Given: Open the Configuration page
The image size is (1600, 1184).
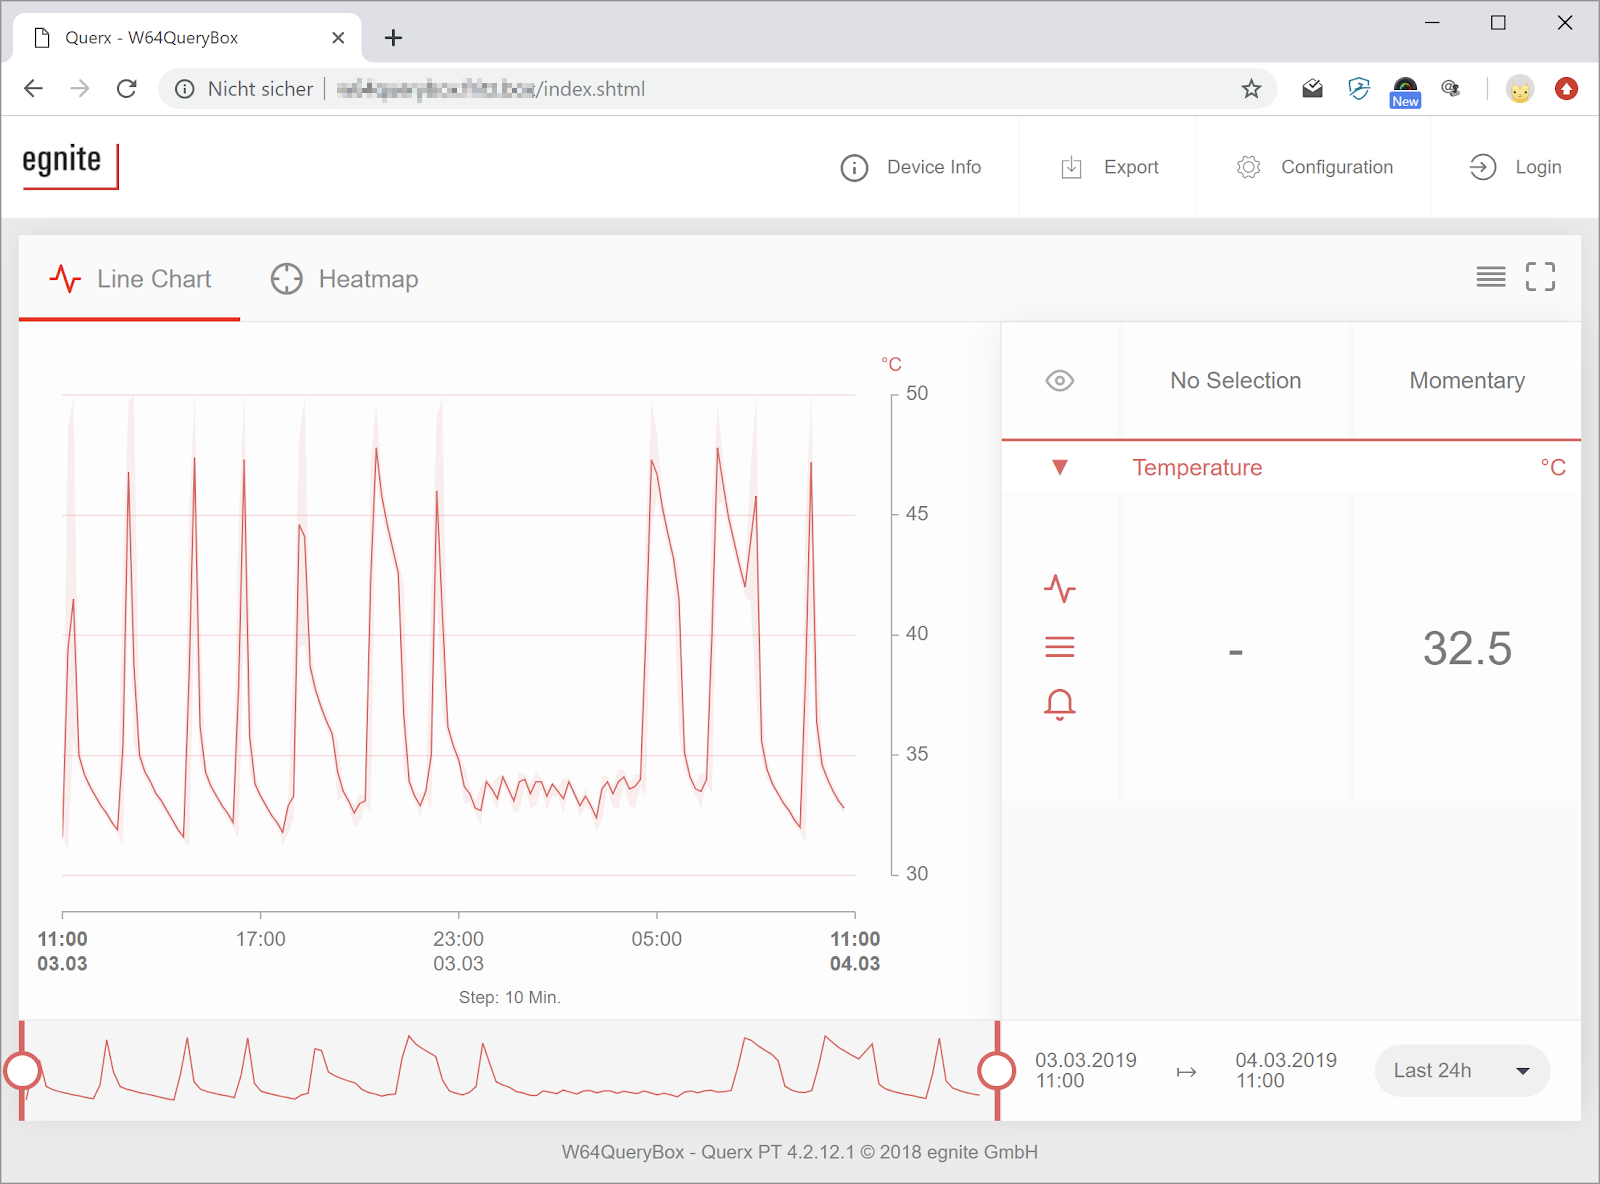Looking at the screenshot, I should pyautogui.click(x=1314, y=167).
